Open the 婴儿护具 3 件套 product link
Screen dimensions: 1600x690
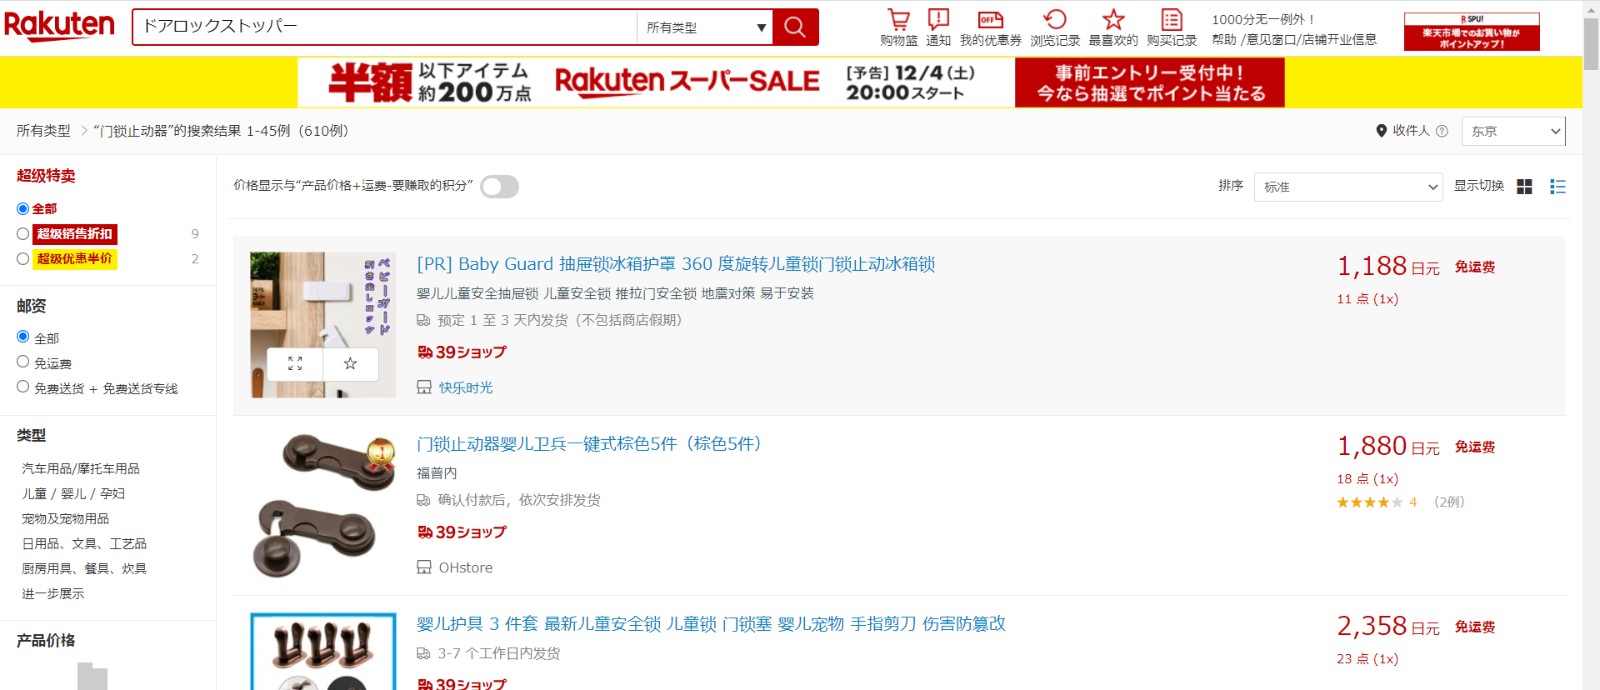(711, 624)
